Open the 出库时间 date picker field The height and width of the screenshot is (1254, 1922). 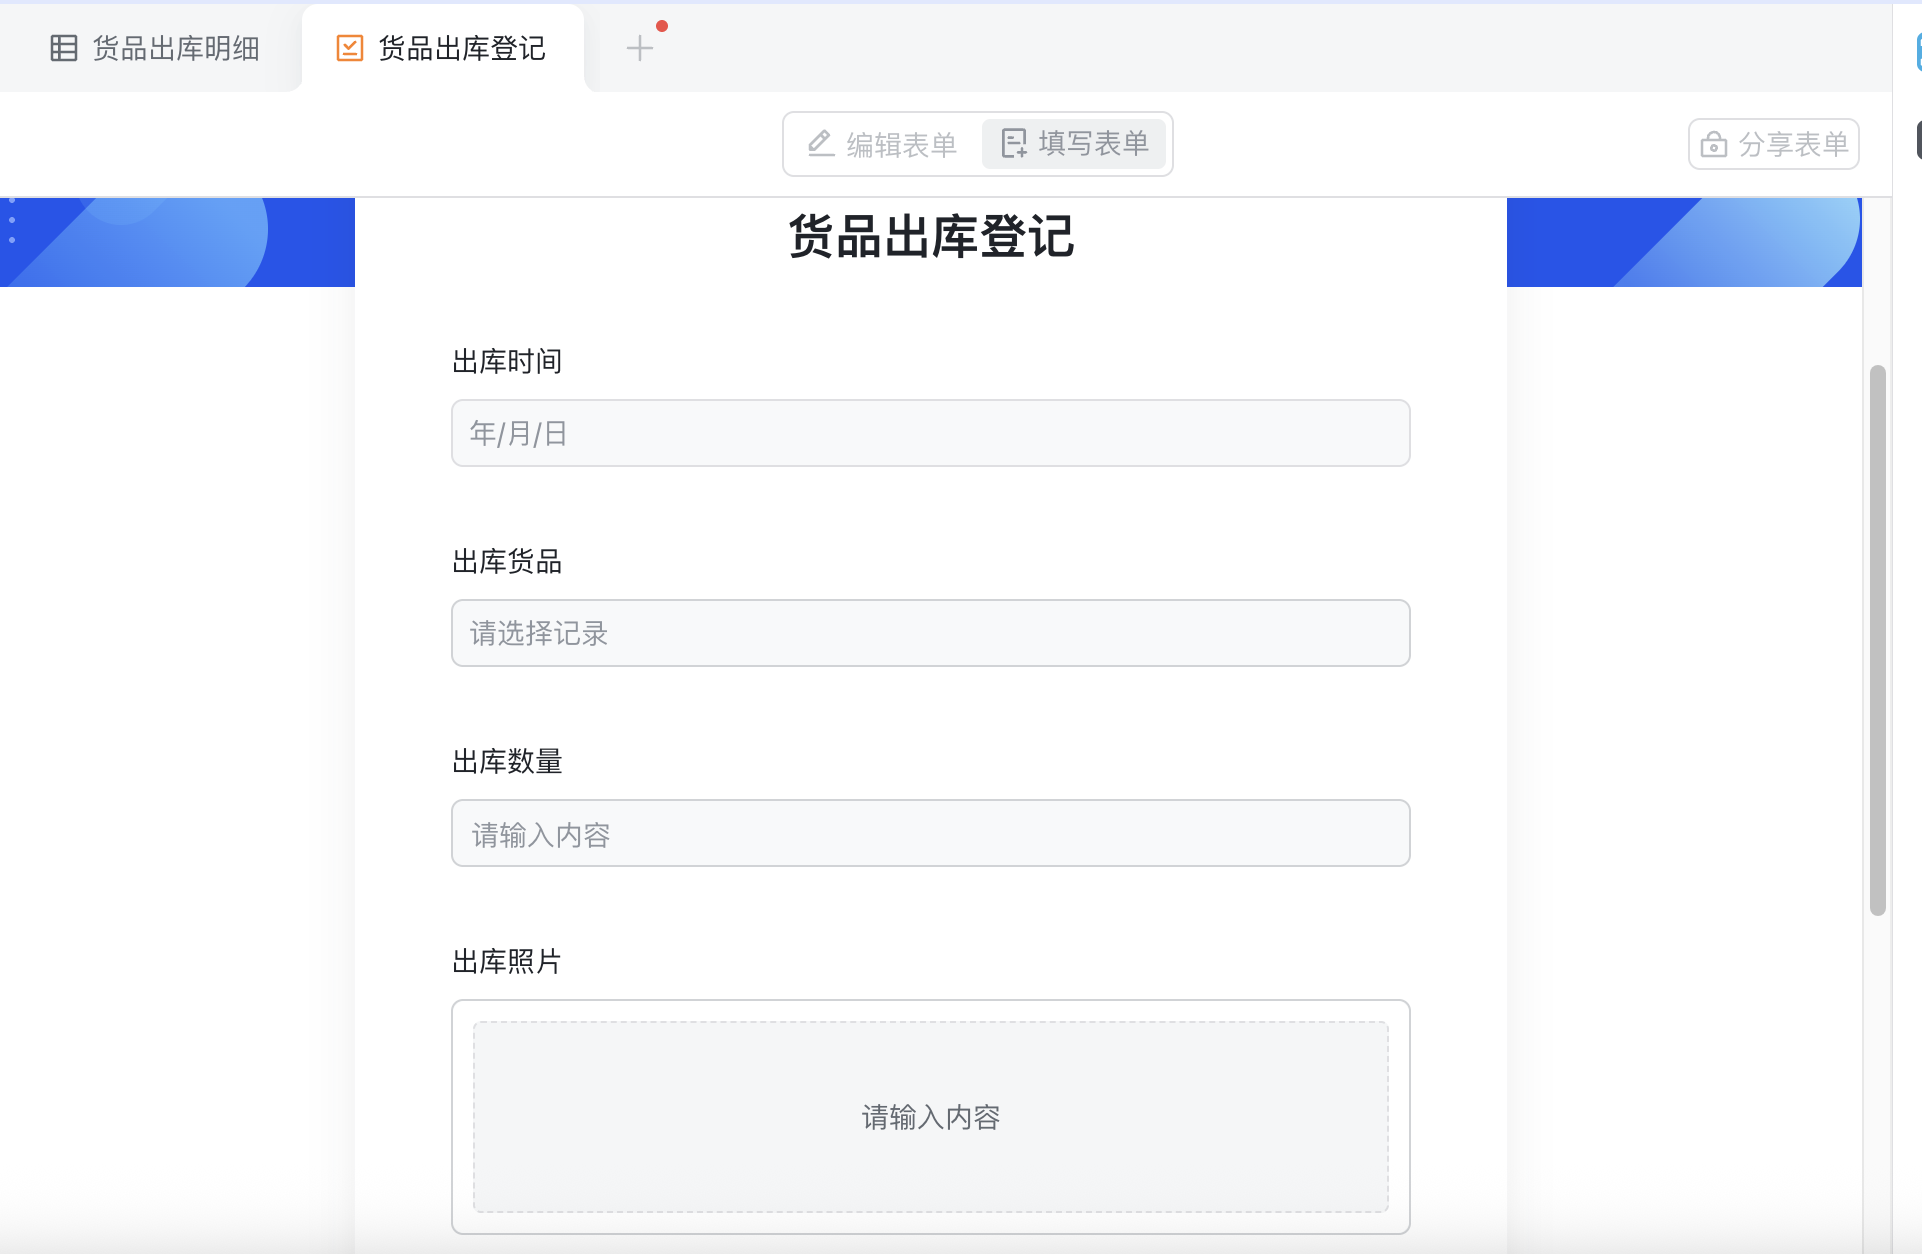tap(930, 433)
